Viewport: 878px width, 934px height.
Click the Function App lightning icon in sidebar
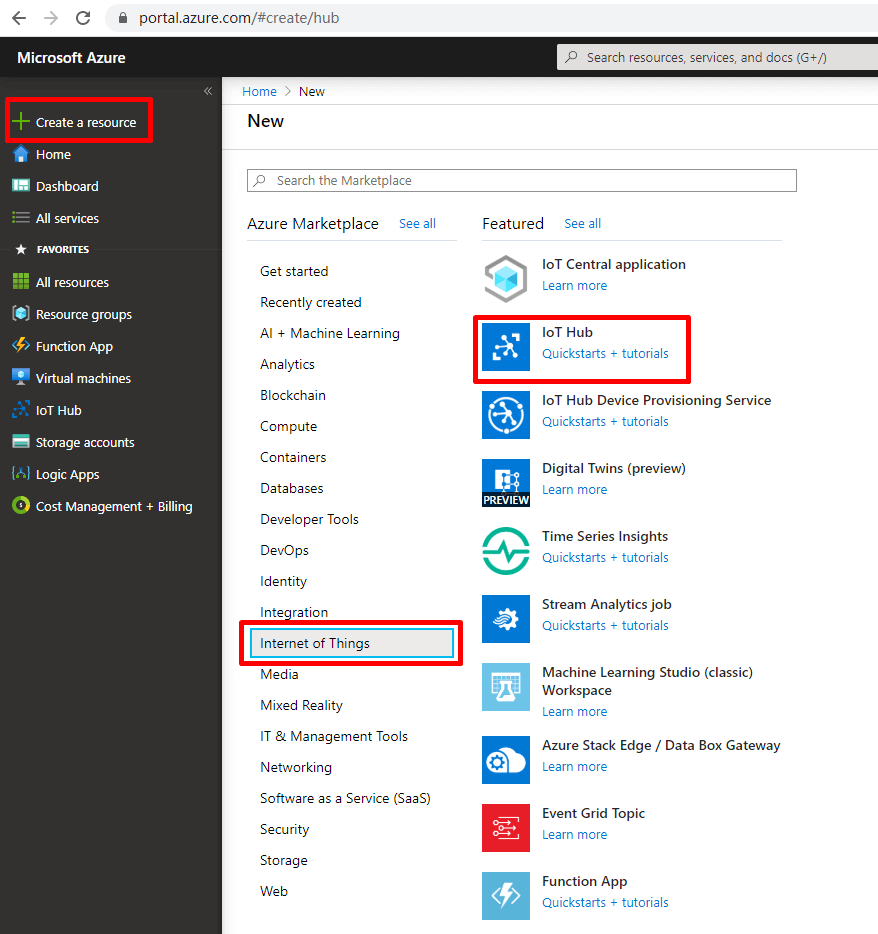(21, 345)
